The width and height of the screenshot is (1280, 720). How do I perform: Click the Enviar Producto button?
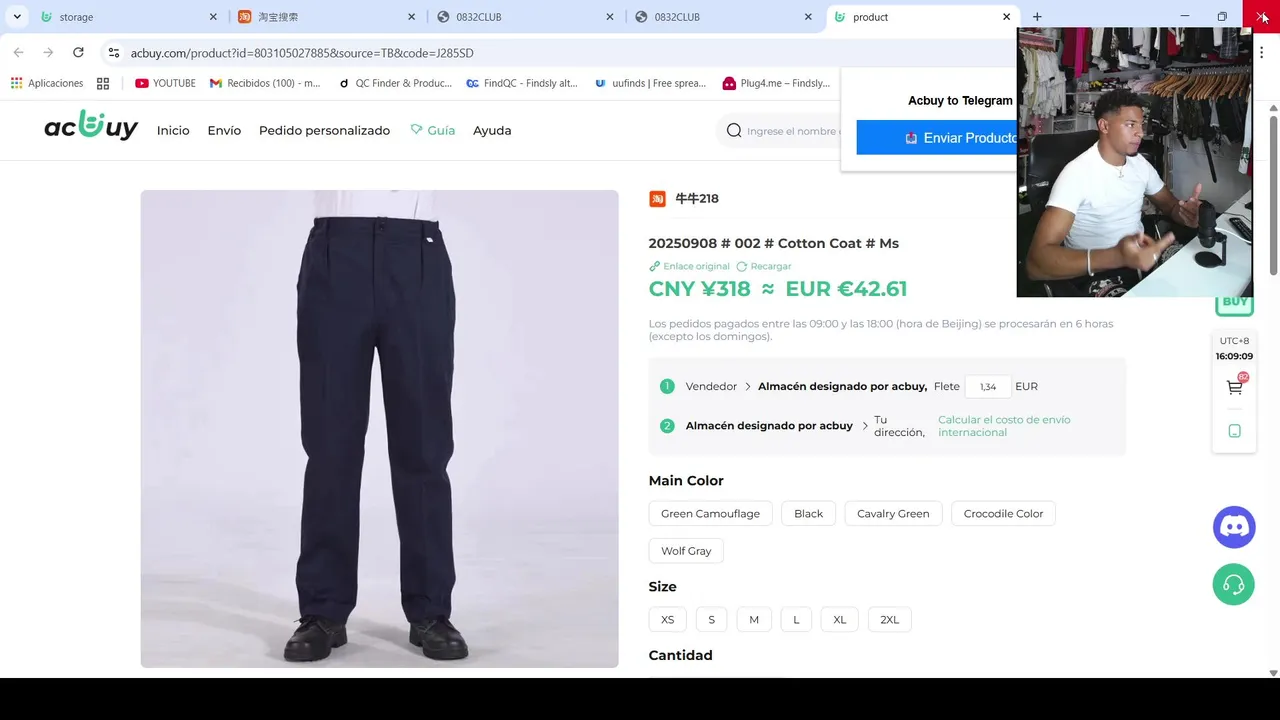[937, 138]
